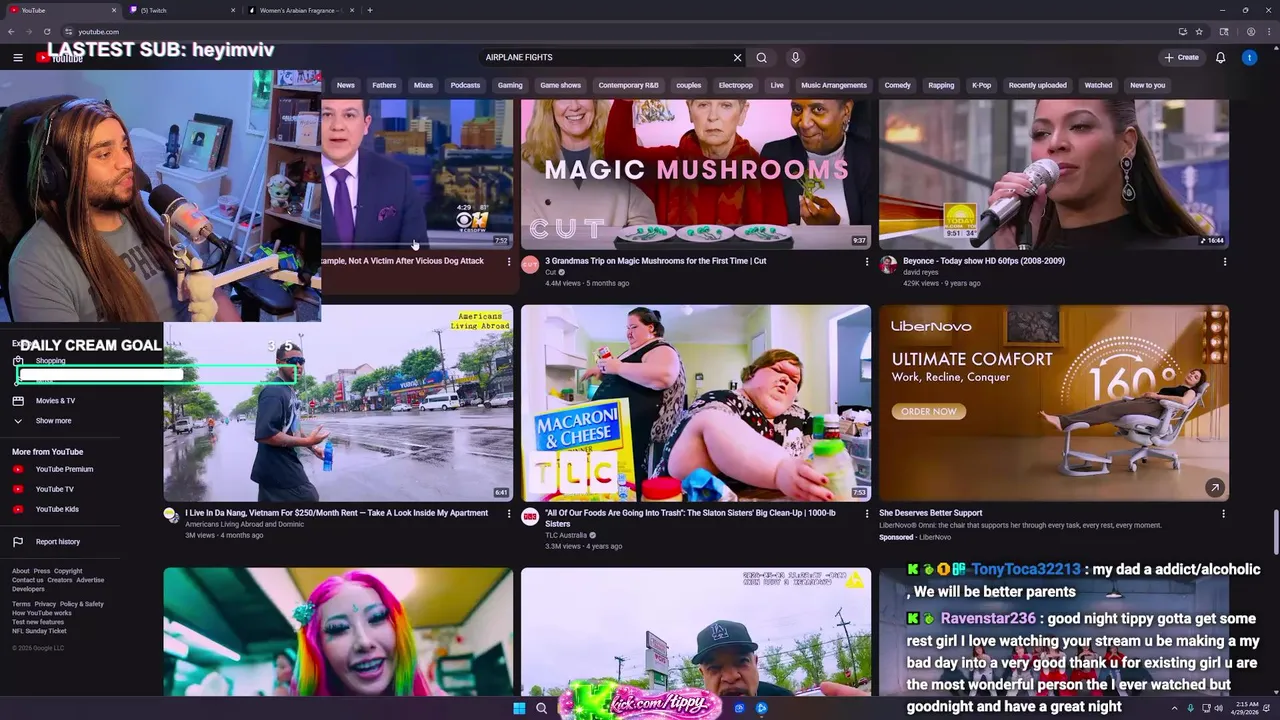Open the david reyes channel avatar
The height and width of the screenshot is (720, 1280).
point(888,265)
